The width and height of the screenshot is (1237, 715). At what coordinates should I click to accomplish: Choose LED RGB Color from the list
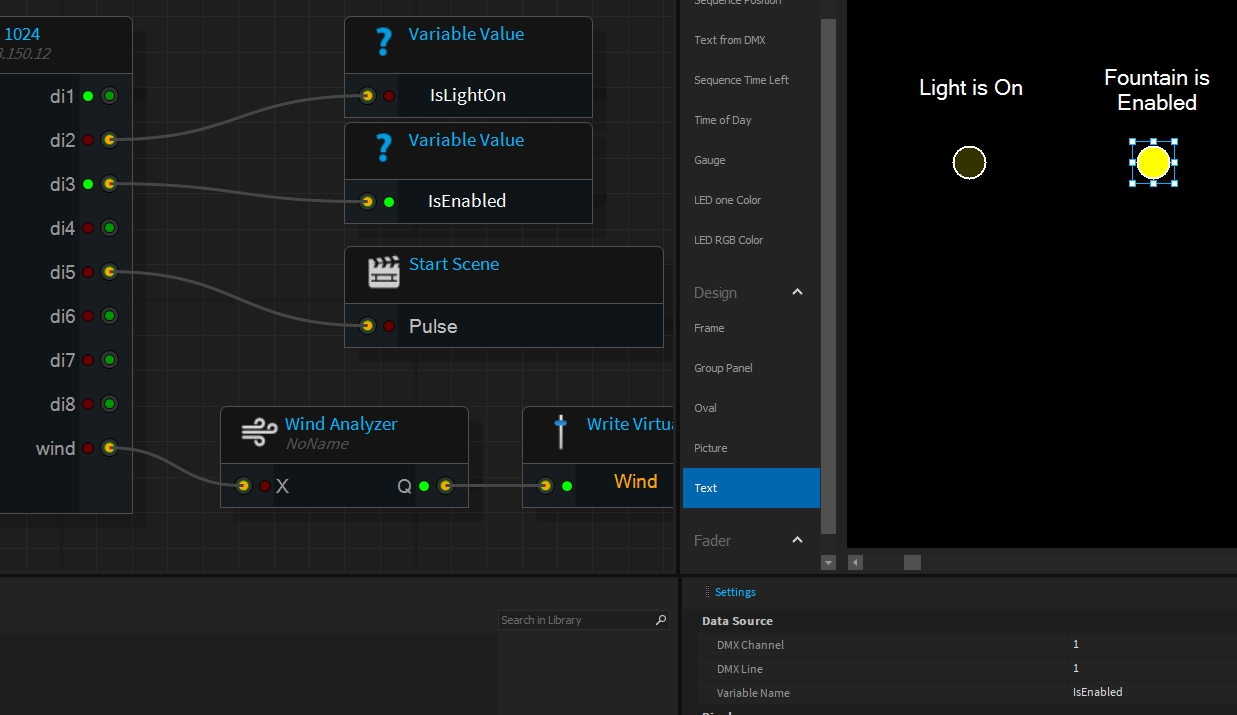pyautogui.click(x=728, y=240)
